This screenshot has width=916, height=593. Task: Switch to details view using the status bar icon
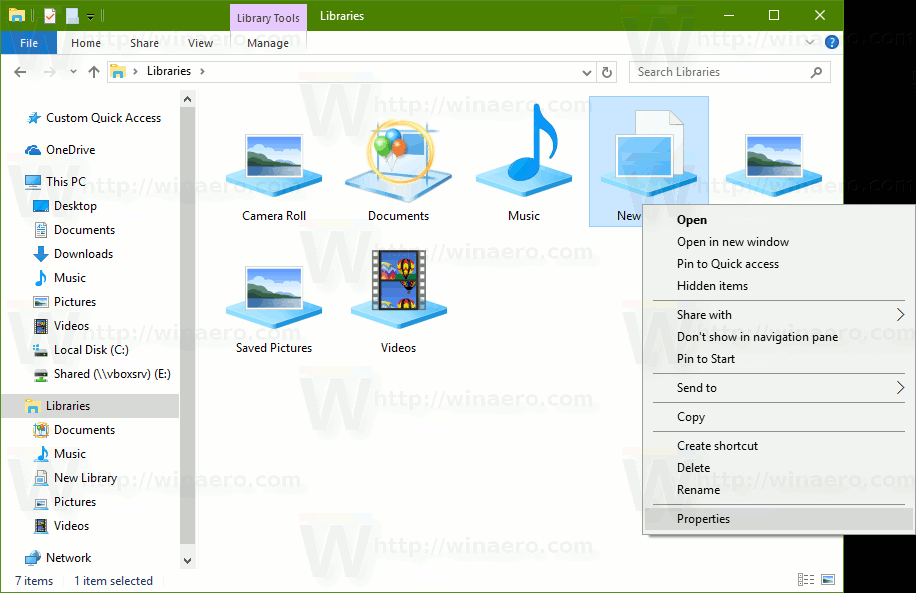coord(806,579)
